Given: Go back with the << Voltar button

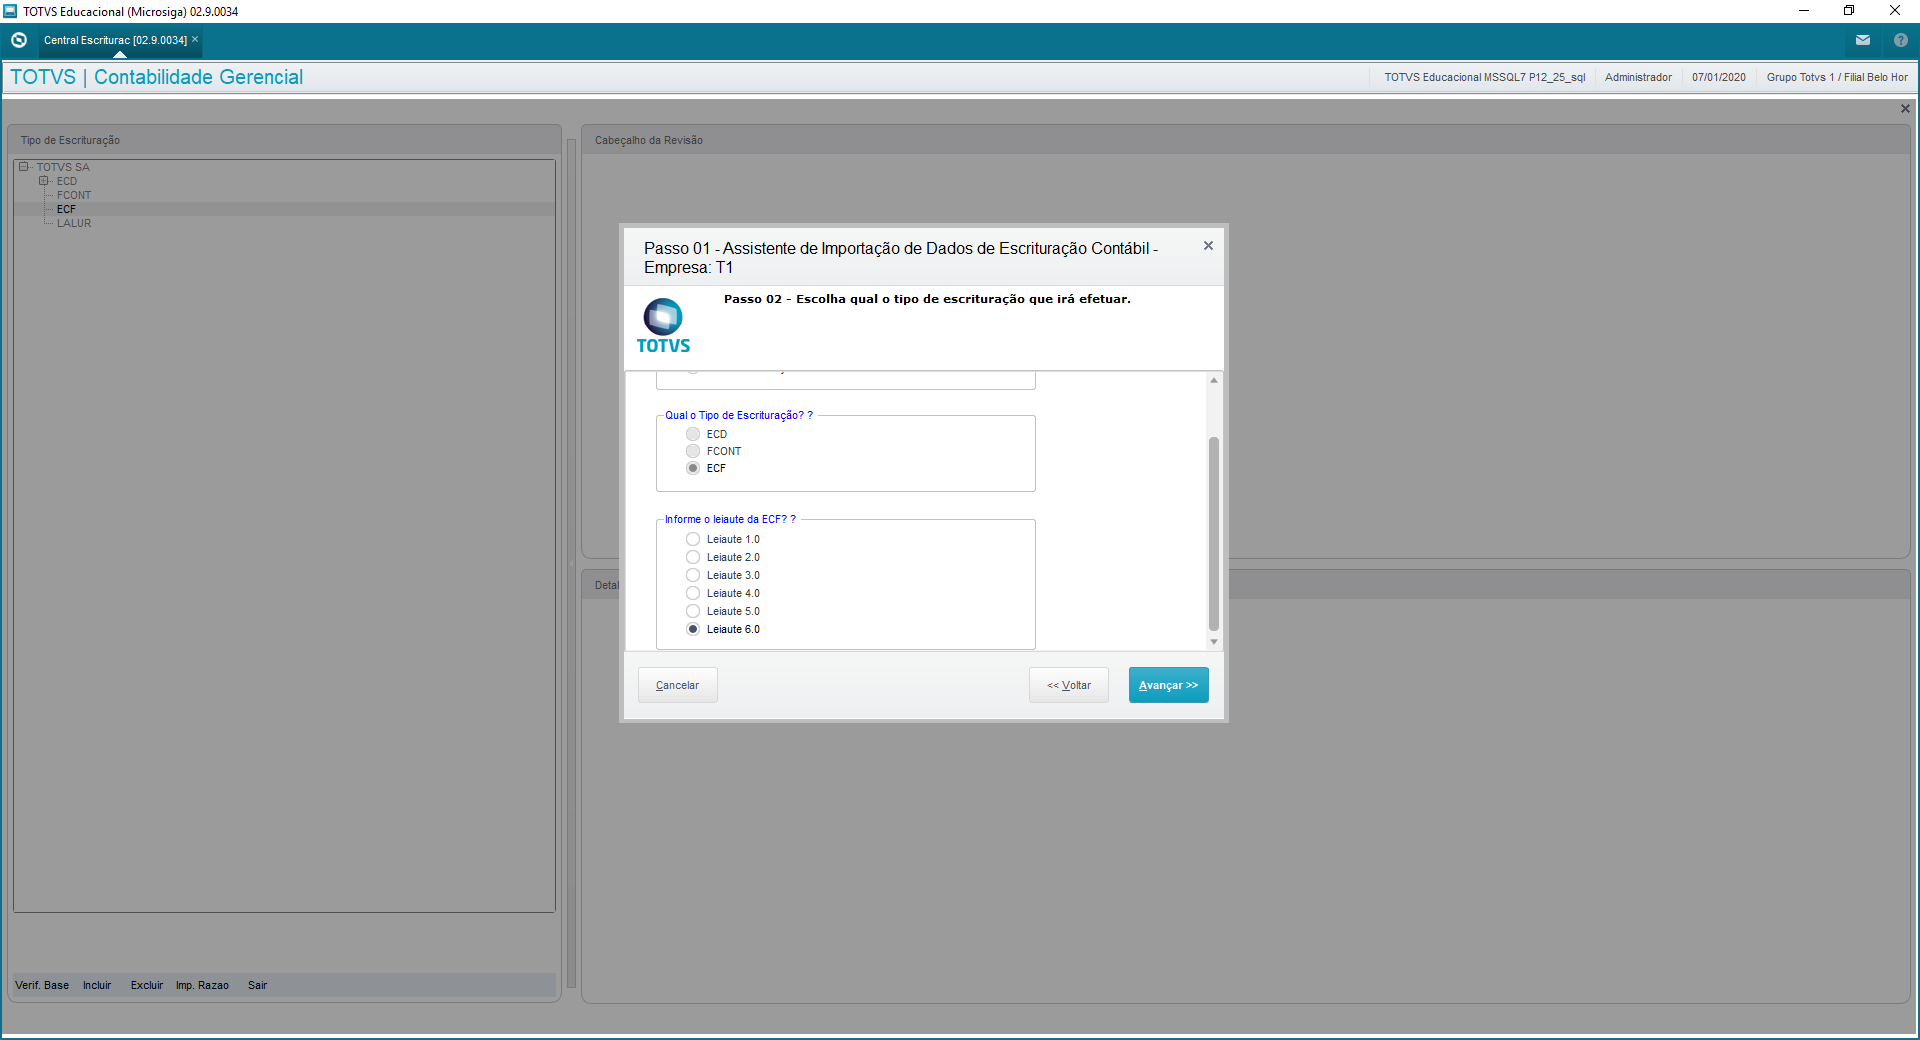Looking at the screenshot, I should coord(1069,685).
